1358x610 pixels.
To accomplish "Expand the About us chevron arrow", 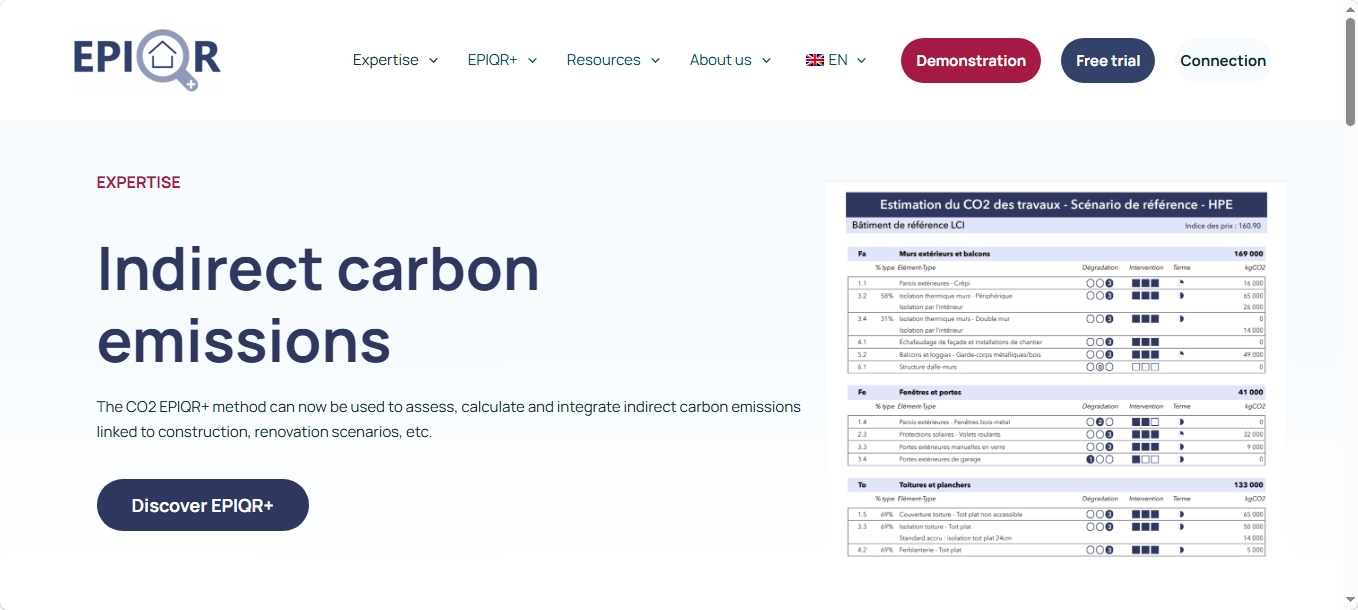I will pyautogui.click(x=766, y=60).
